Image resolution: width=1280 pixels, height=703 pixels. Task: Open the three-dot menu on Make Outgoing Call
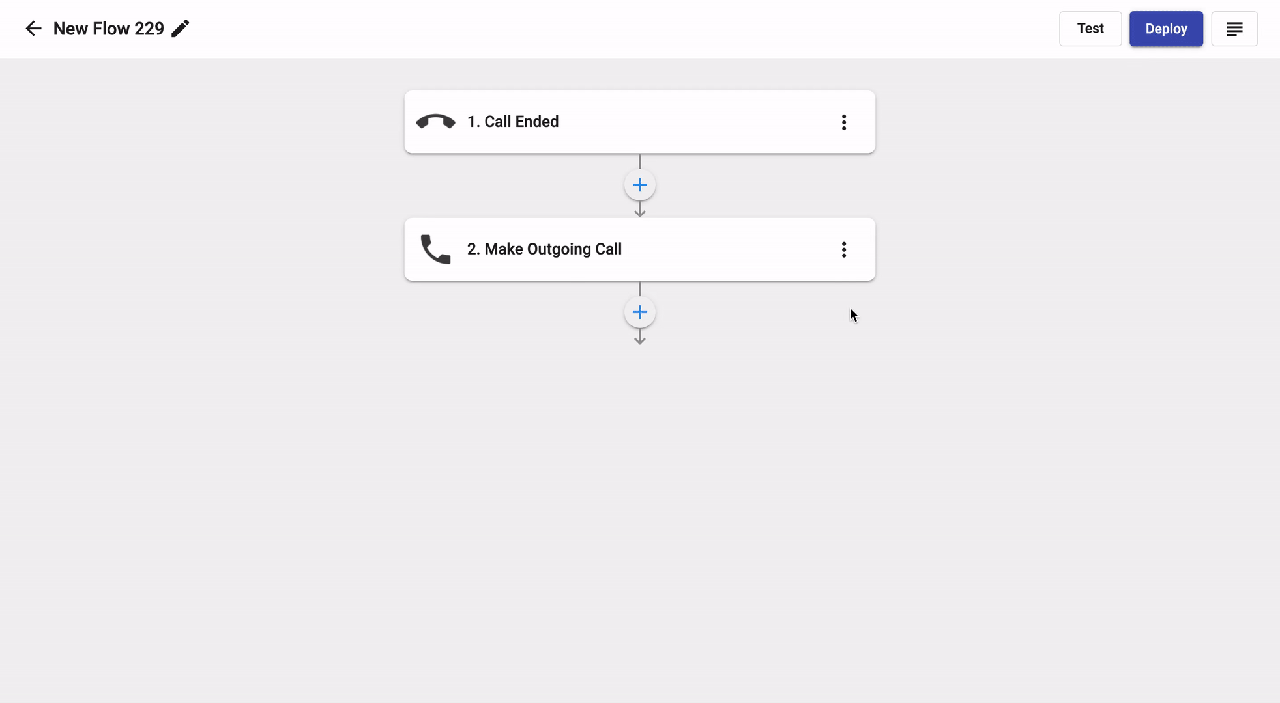click(x=844, y=249)
